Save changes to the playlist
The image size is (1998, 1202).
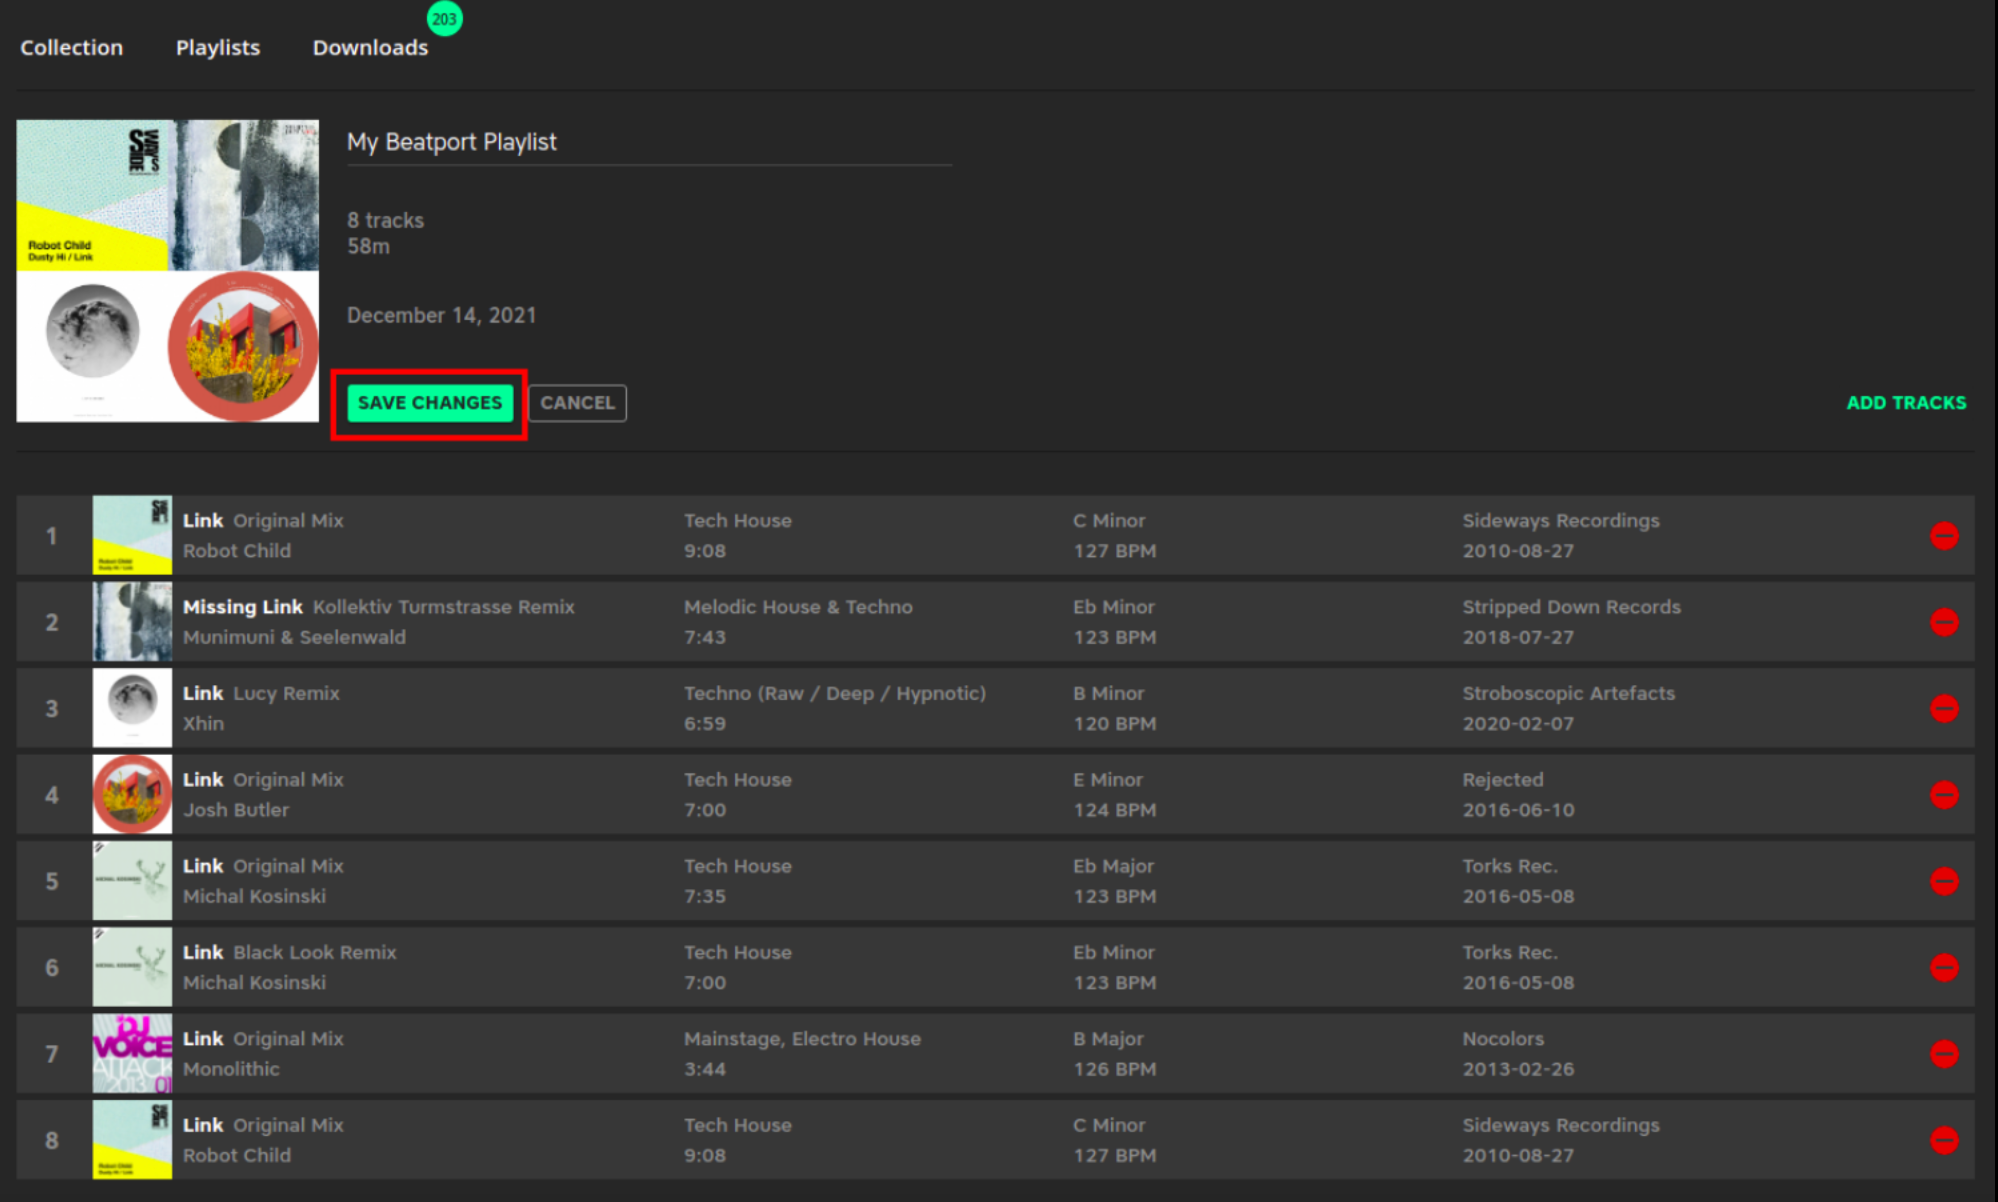pyautogui.click(x=429, y=403)
